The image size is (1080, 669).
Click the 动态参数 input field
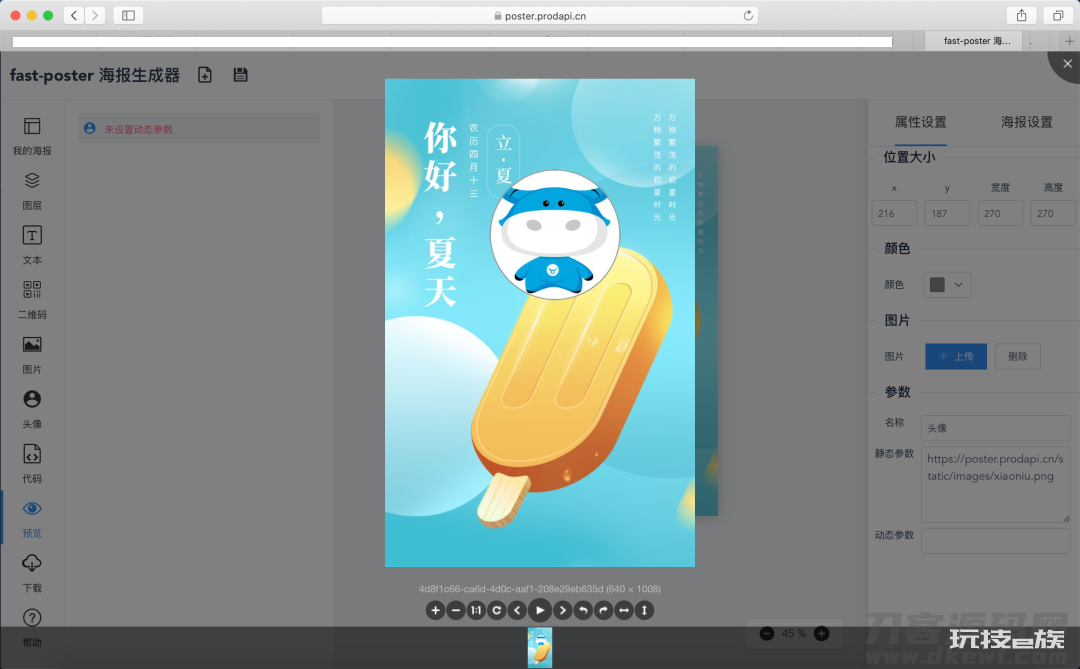coord(996,541)
